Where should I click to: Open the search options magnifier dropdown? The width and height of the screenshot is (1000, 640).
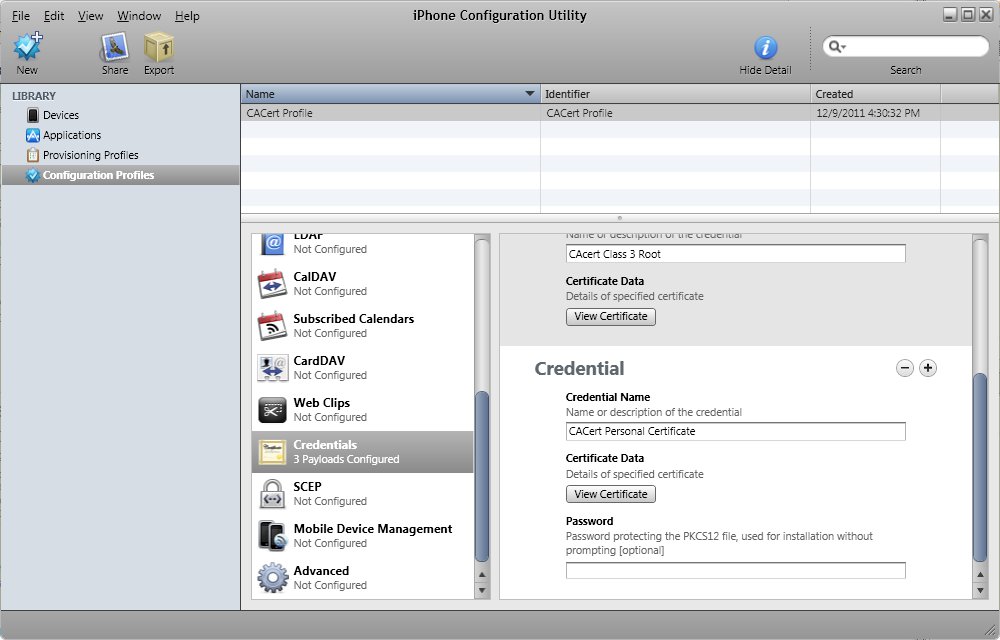(836, 47)
